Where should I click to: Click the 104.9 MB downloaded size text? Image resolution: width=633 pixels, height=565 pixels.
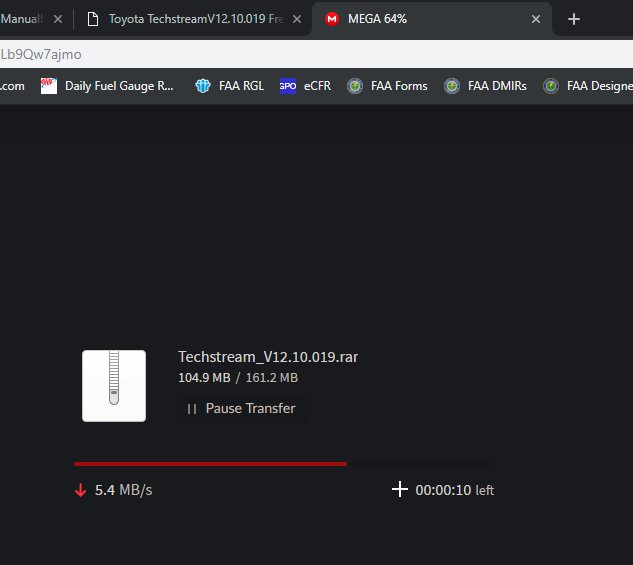(x=204, y=378)
